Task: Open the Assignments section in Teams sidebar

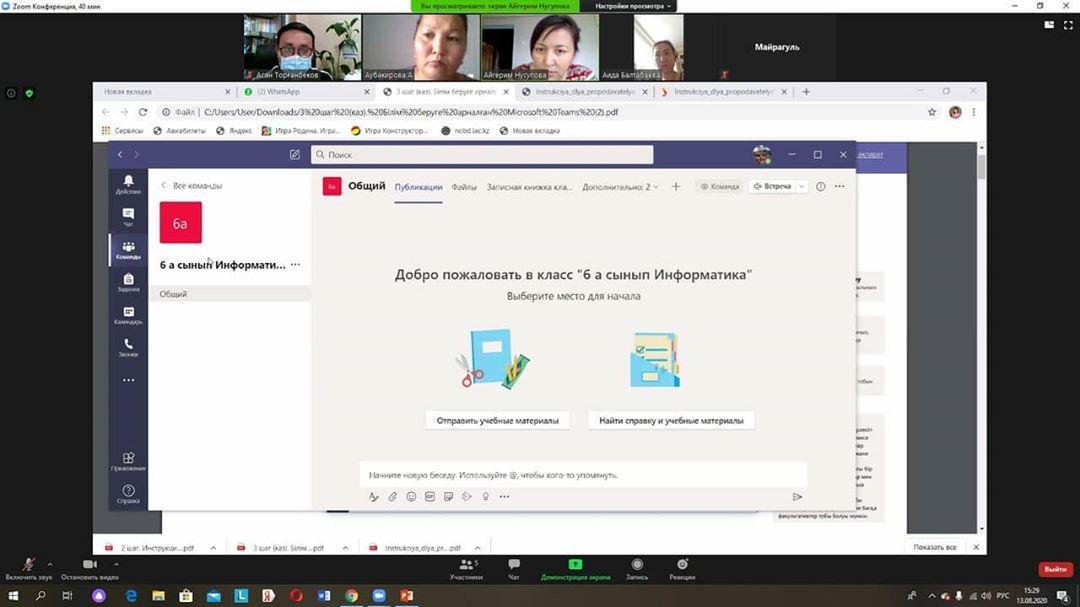Action: tap(128, 283)
